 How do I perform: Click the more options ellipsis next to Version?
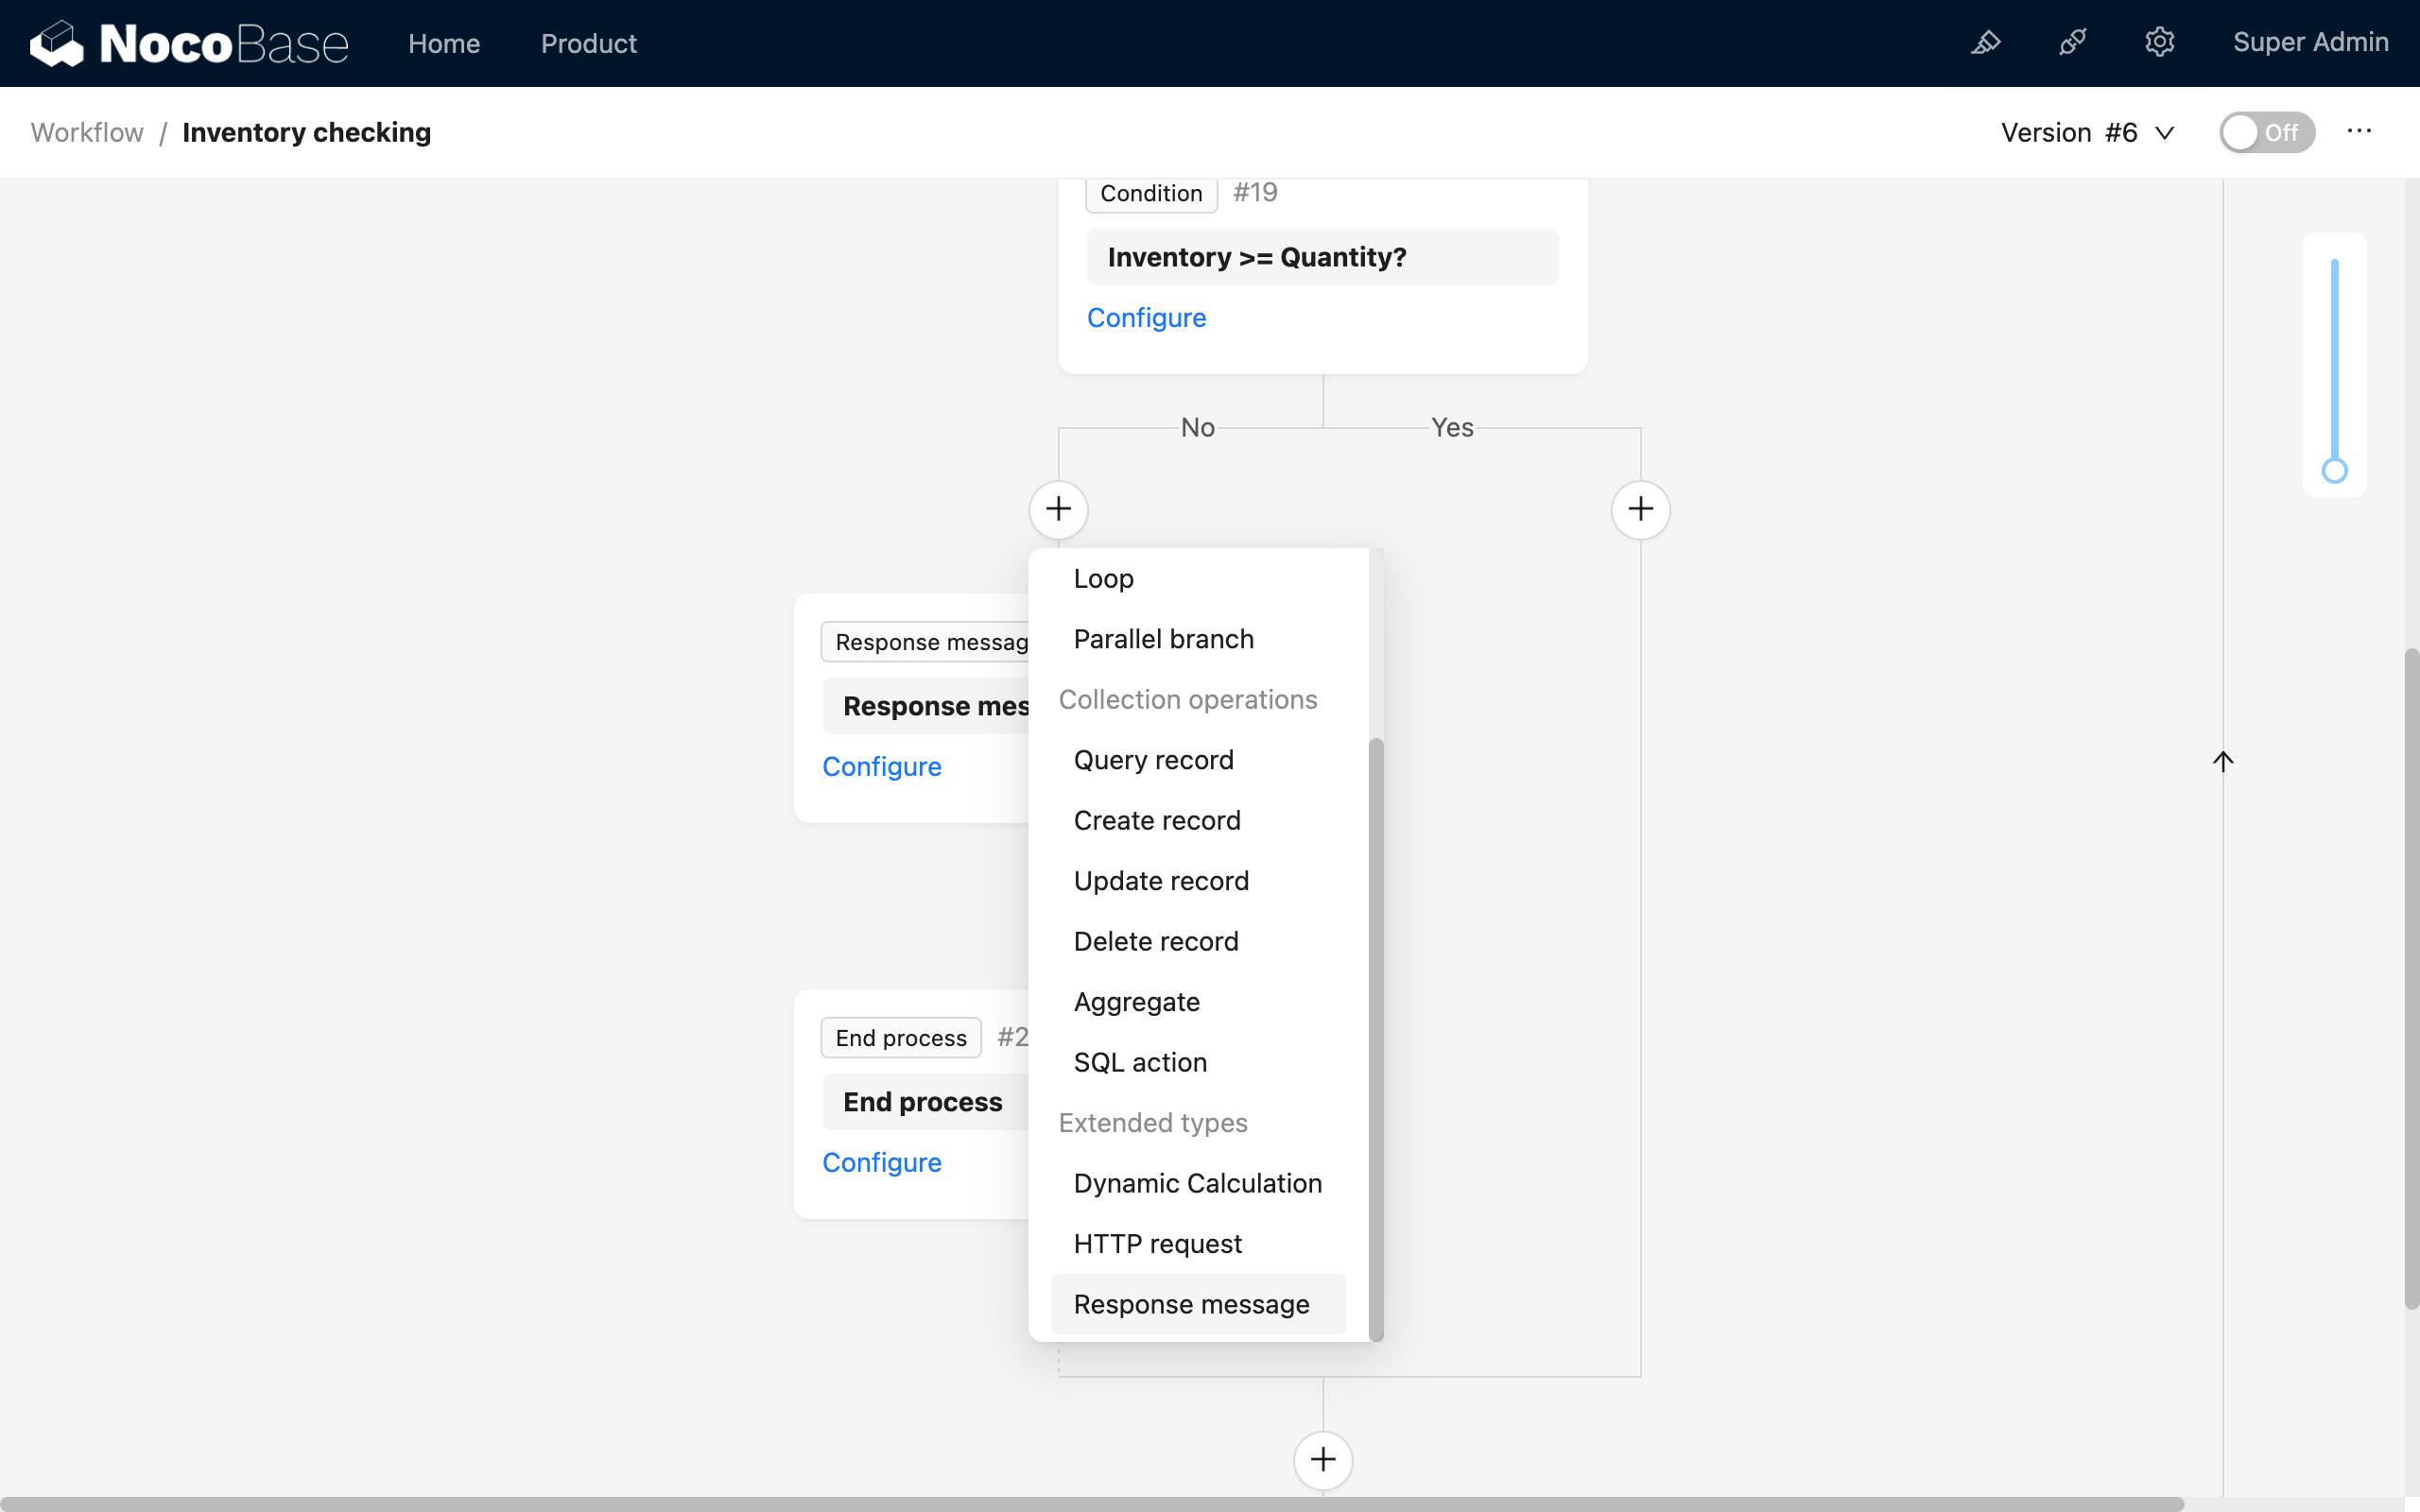click(2359, 131)
